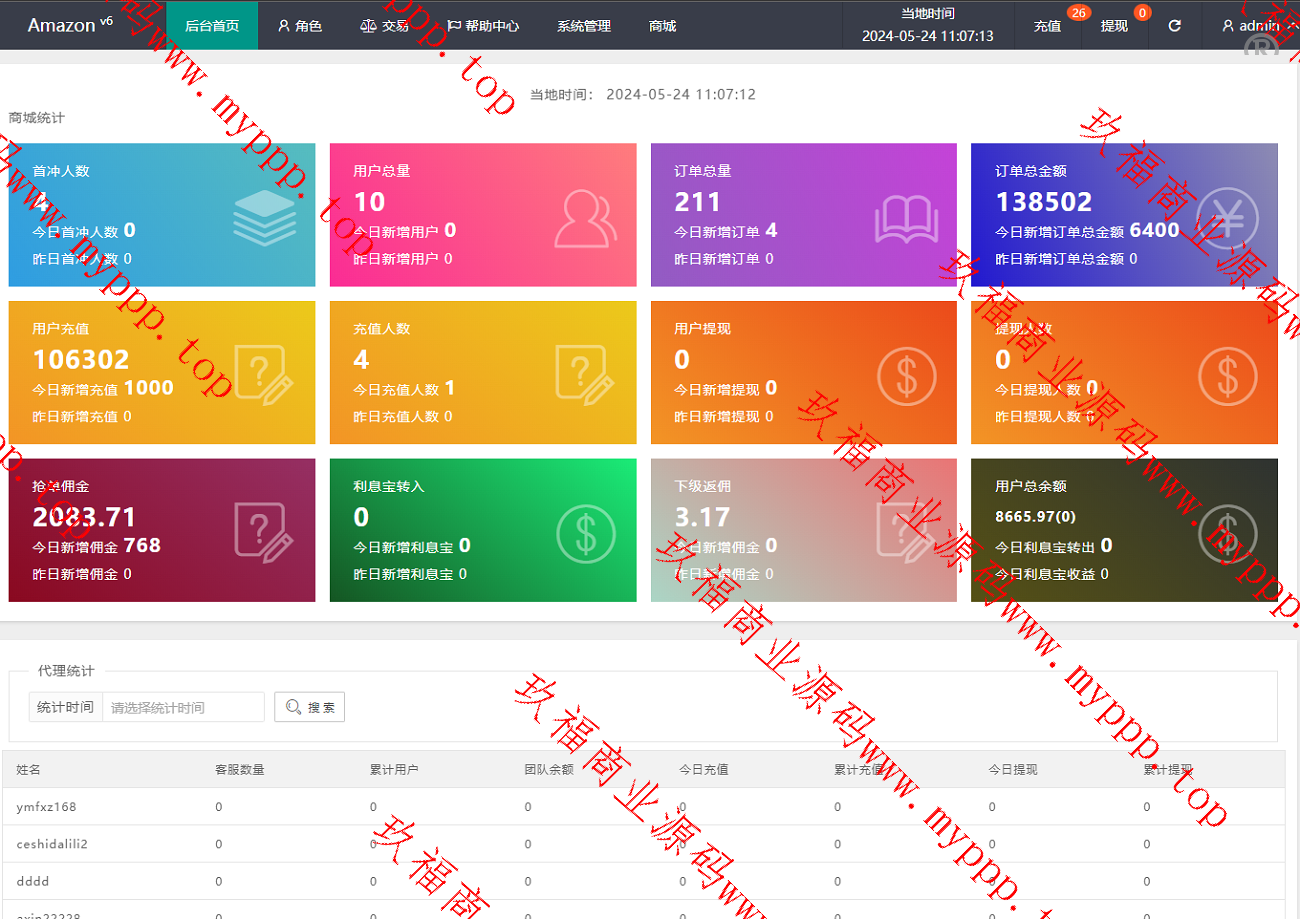Click the edit icon on 用户充值 card

264,374
